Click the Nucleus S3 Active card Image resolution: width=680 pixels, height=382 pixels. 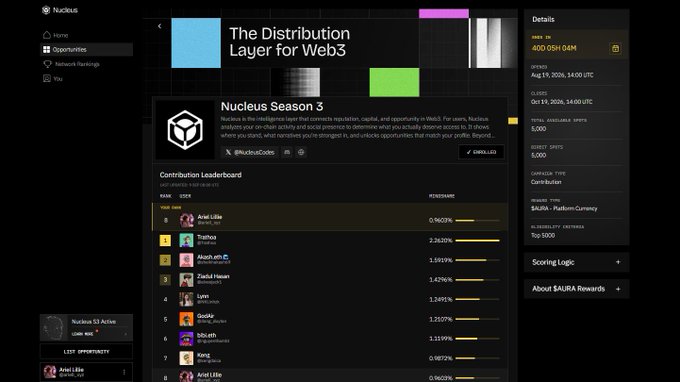(x=86, y=327)
